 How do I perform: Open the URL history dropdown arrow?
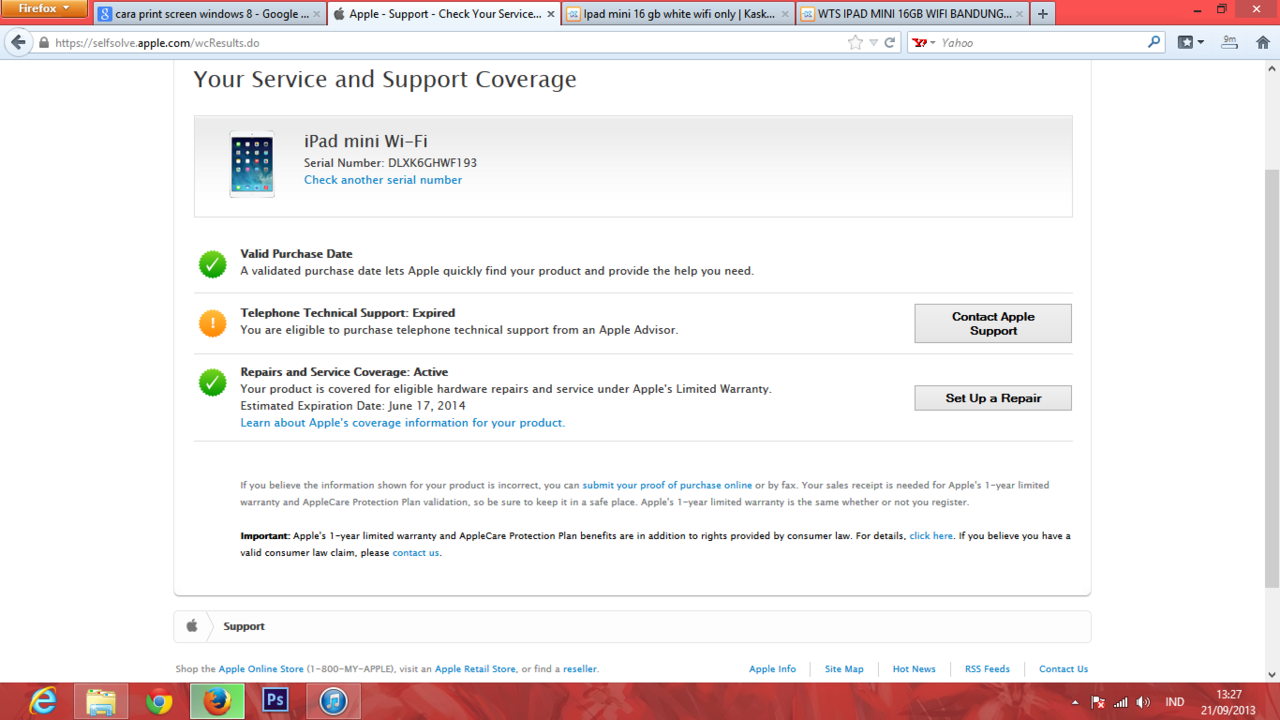coord(873,43)
